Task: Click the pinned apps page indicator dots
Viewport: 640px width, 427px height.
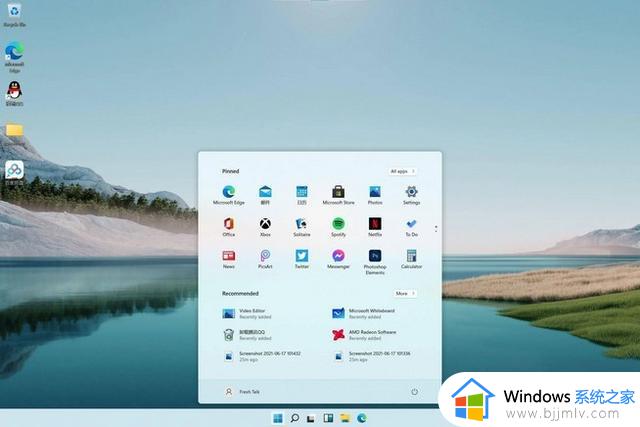Action: pos(436,229)
